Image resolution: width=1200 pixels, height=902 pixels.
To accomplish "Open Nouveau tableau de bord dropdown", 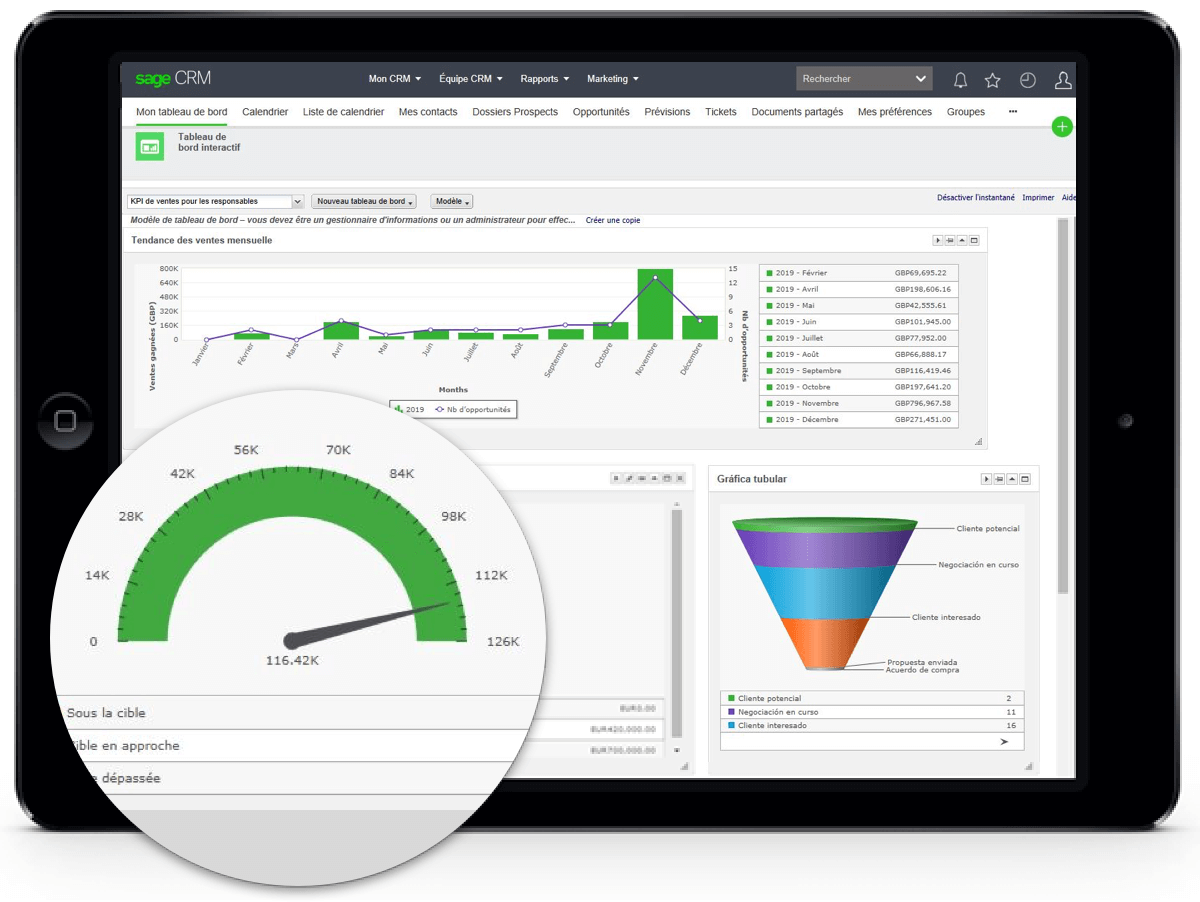I will 364,201.
